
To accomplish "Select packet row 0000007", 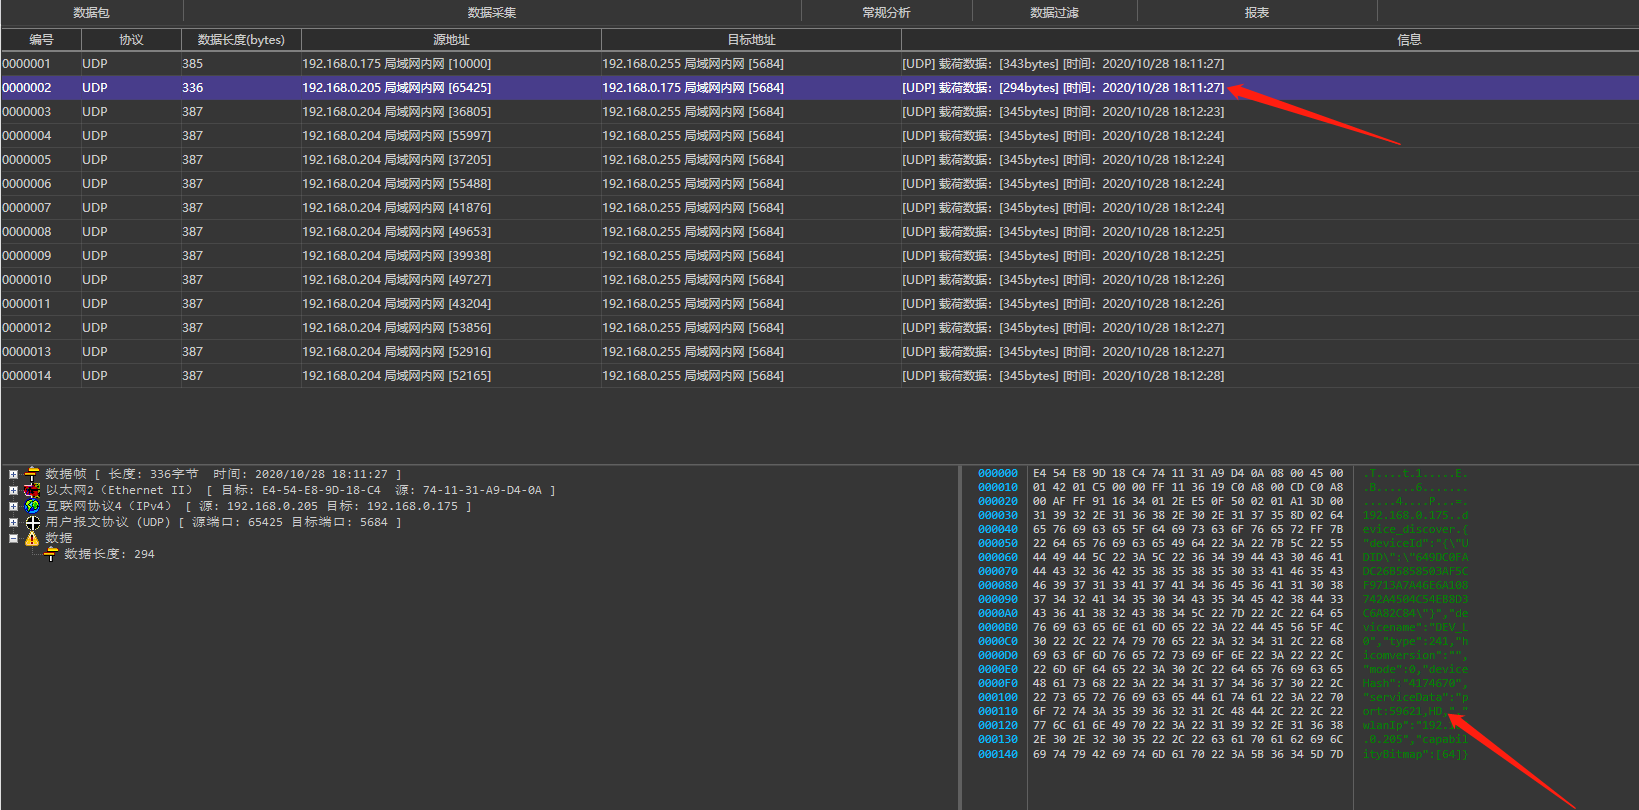I will coord(819,208).
